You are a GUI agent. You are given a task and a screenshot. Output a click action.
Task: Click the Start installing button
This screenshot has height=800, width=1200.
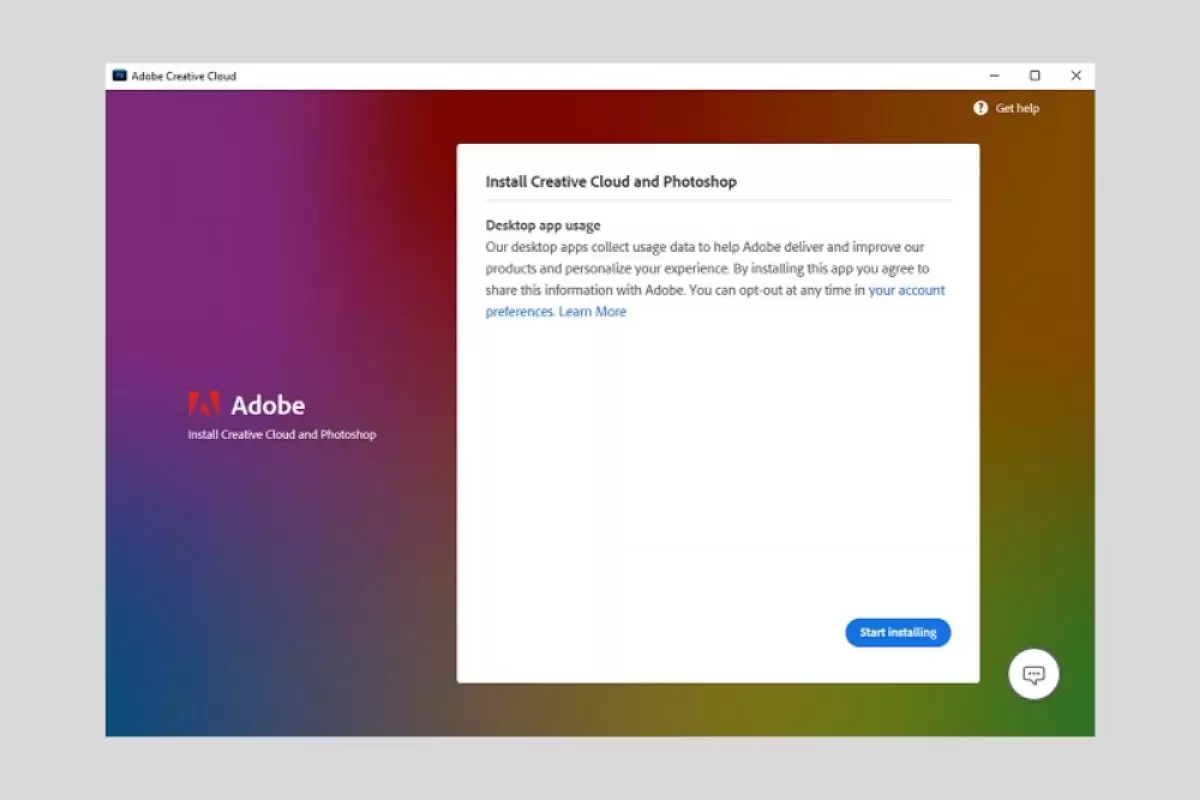click(x=898, y=632)
